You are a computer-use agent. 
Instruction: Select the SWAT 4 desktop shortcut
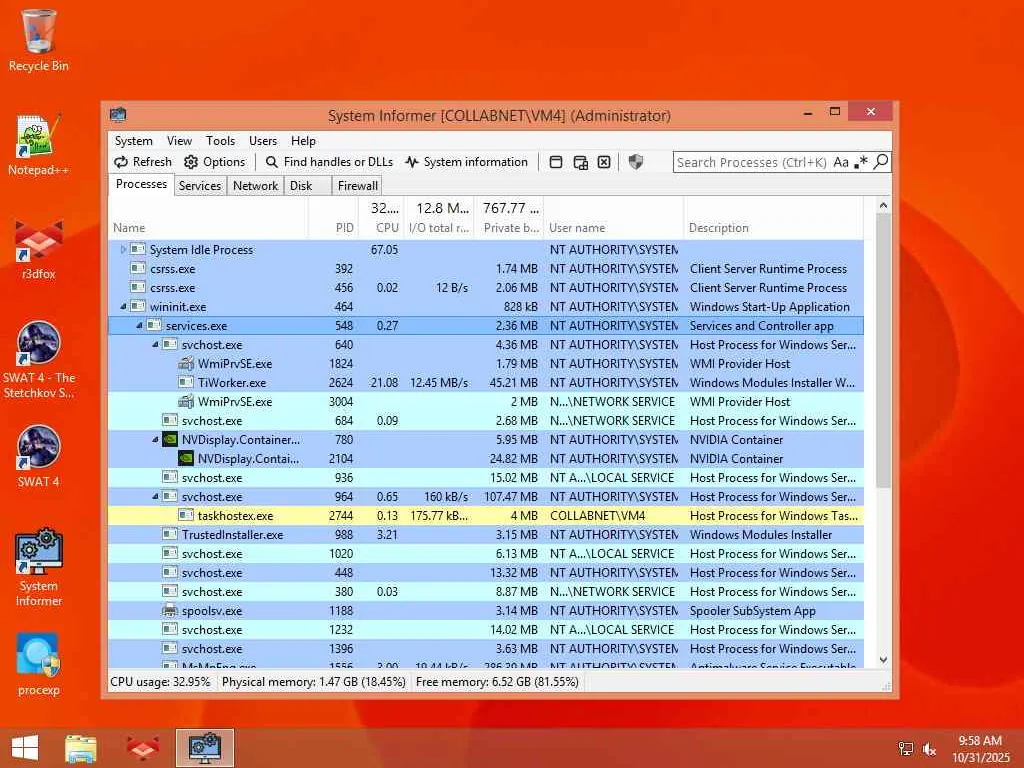pyautogui.click(x=39, y=456)
